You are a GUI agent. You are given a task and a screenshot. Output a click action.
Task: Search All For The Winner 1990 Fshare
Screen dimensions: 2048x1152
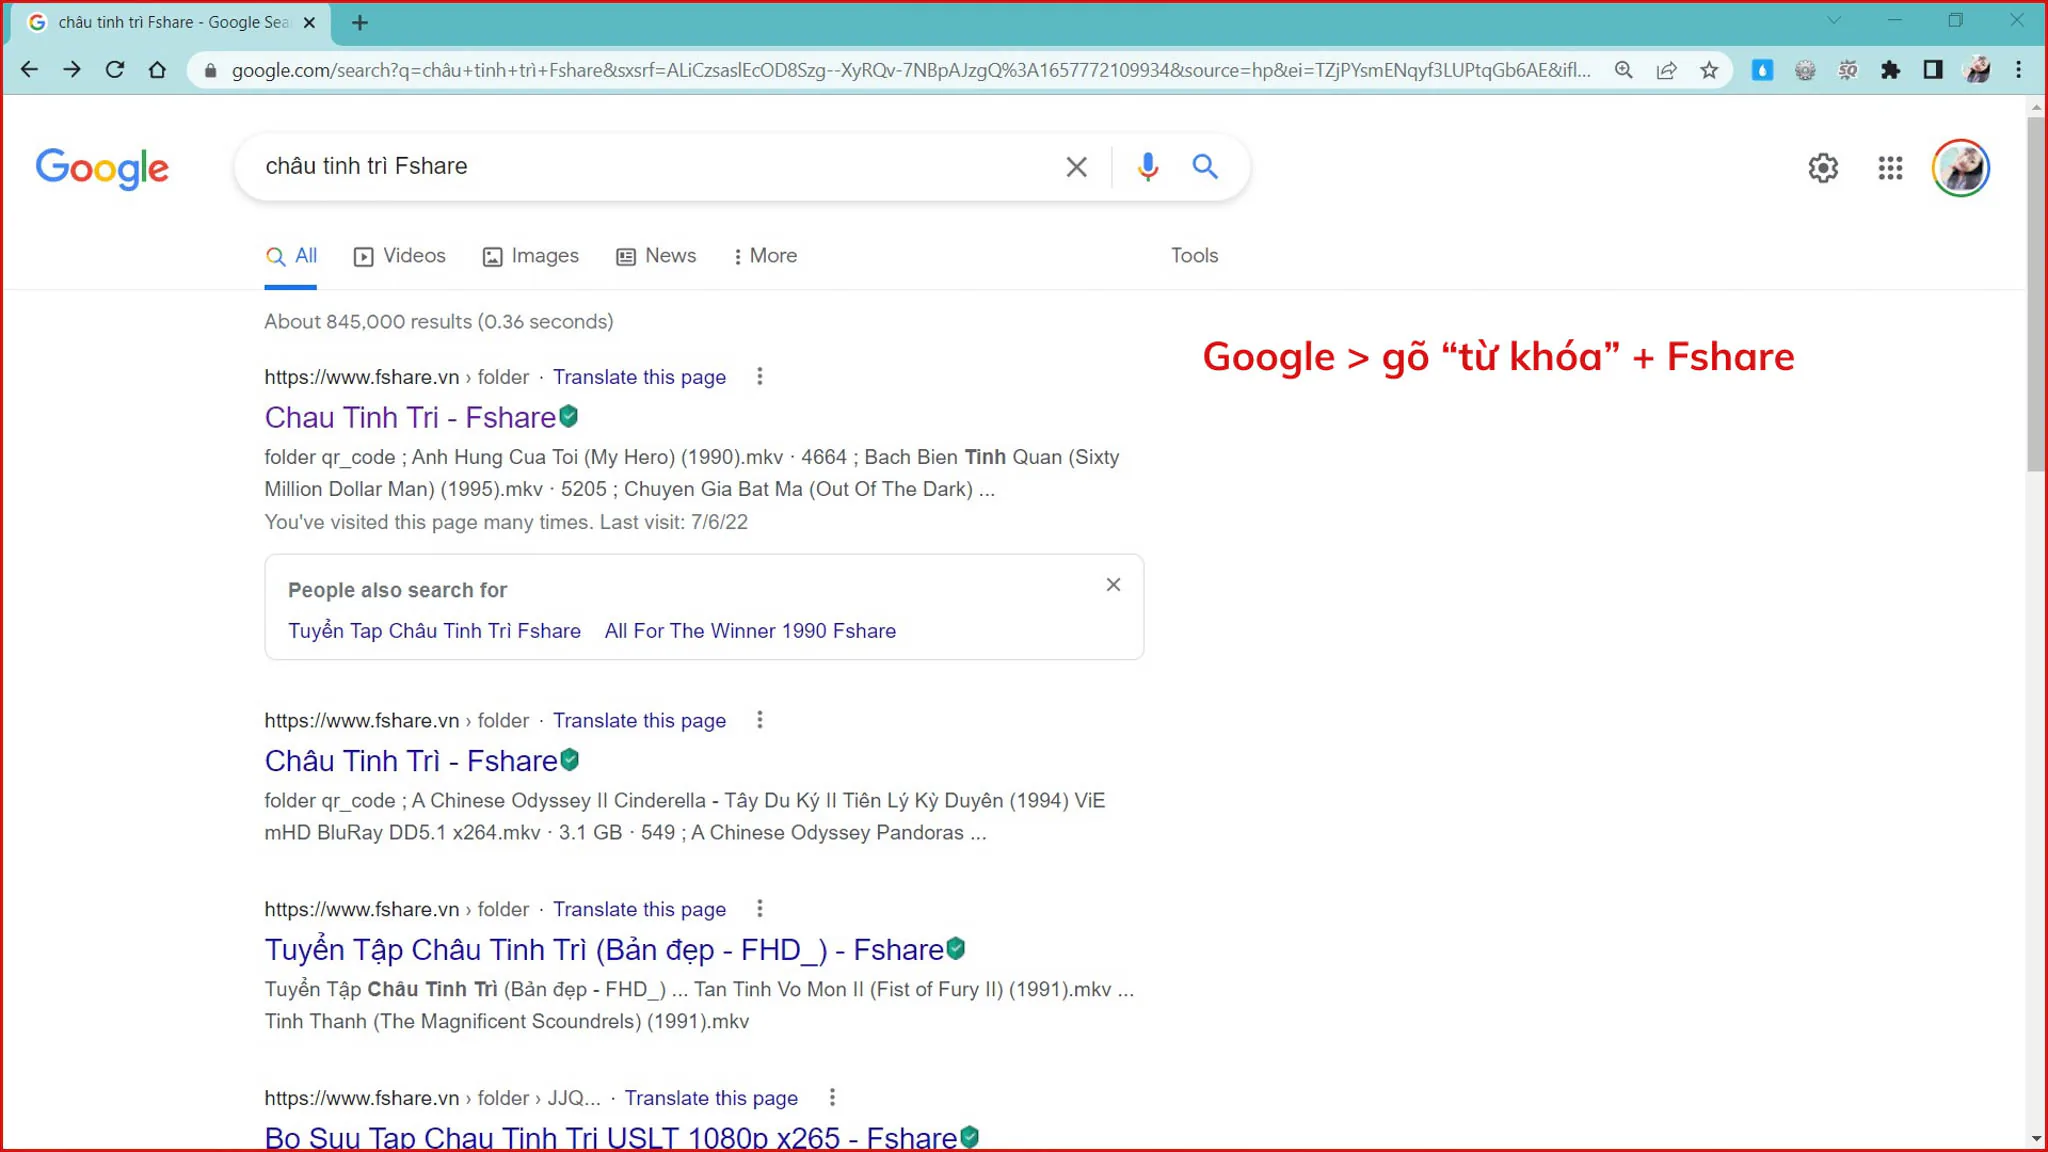pos(750,631)
